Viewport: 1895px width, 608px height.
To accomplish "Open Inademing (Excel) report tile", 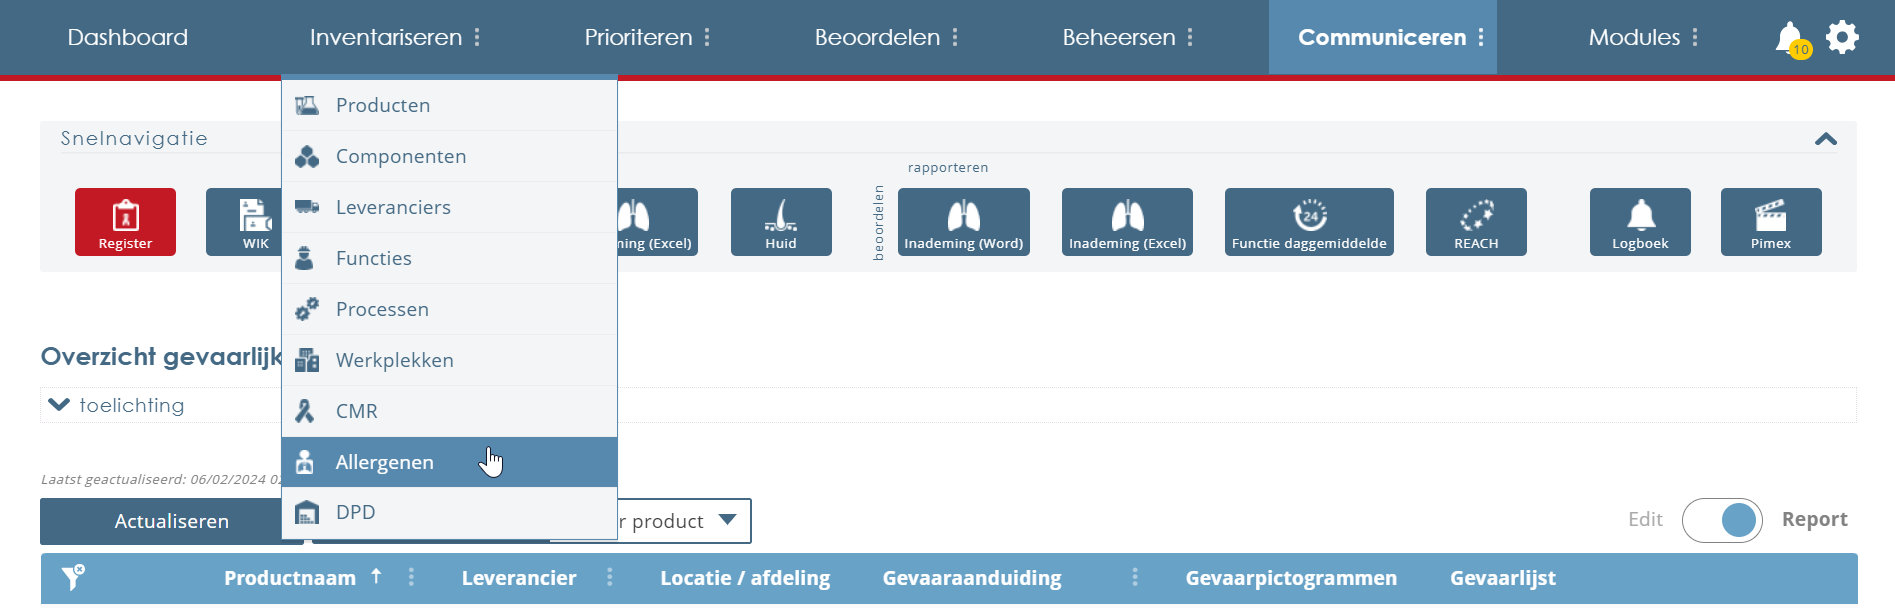I will click(x=1127, y=222).
